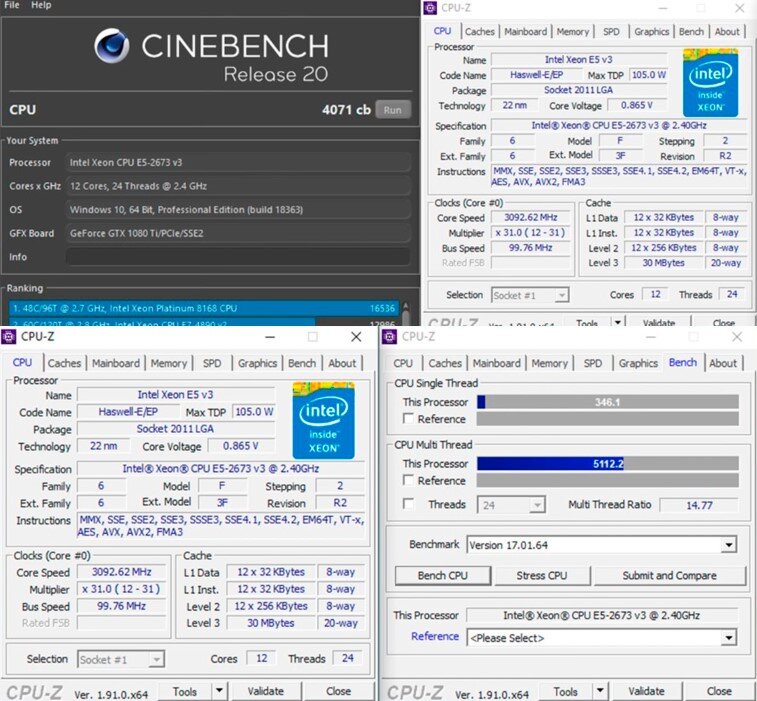Click the Cinebench ranking list scrollbar

[x=405, y=313]
